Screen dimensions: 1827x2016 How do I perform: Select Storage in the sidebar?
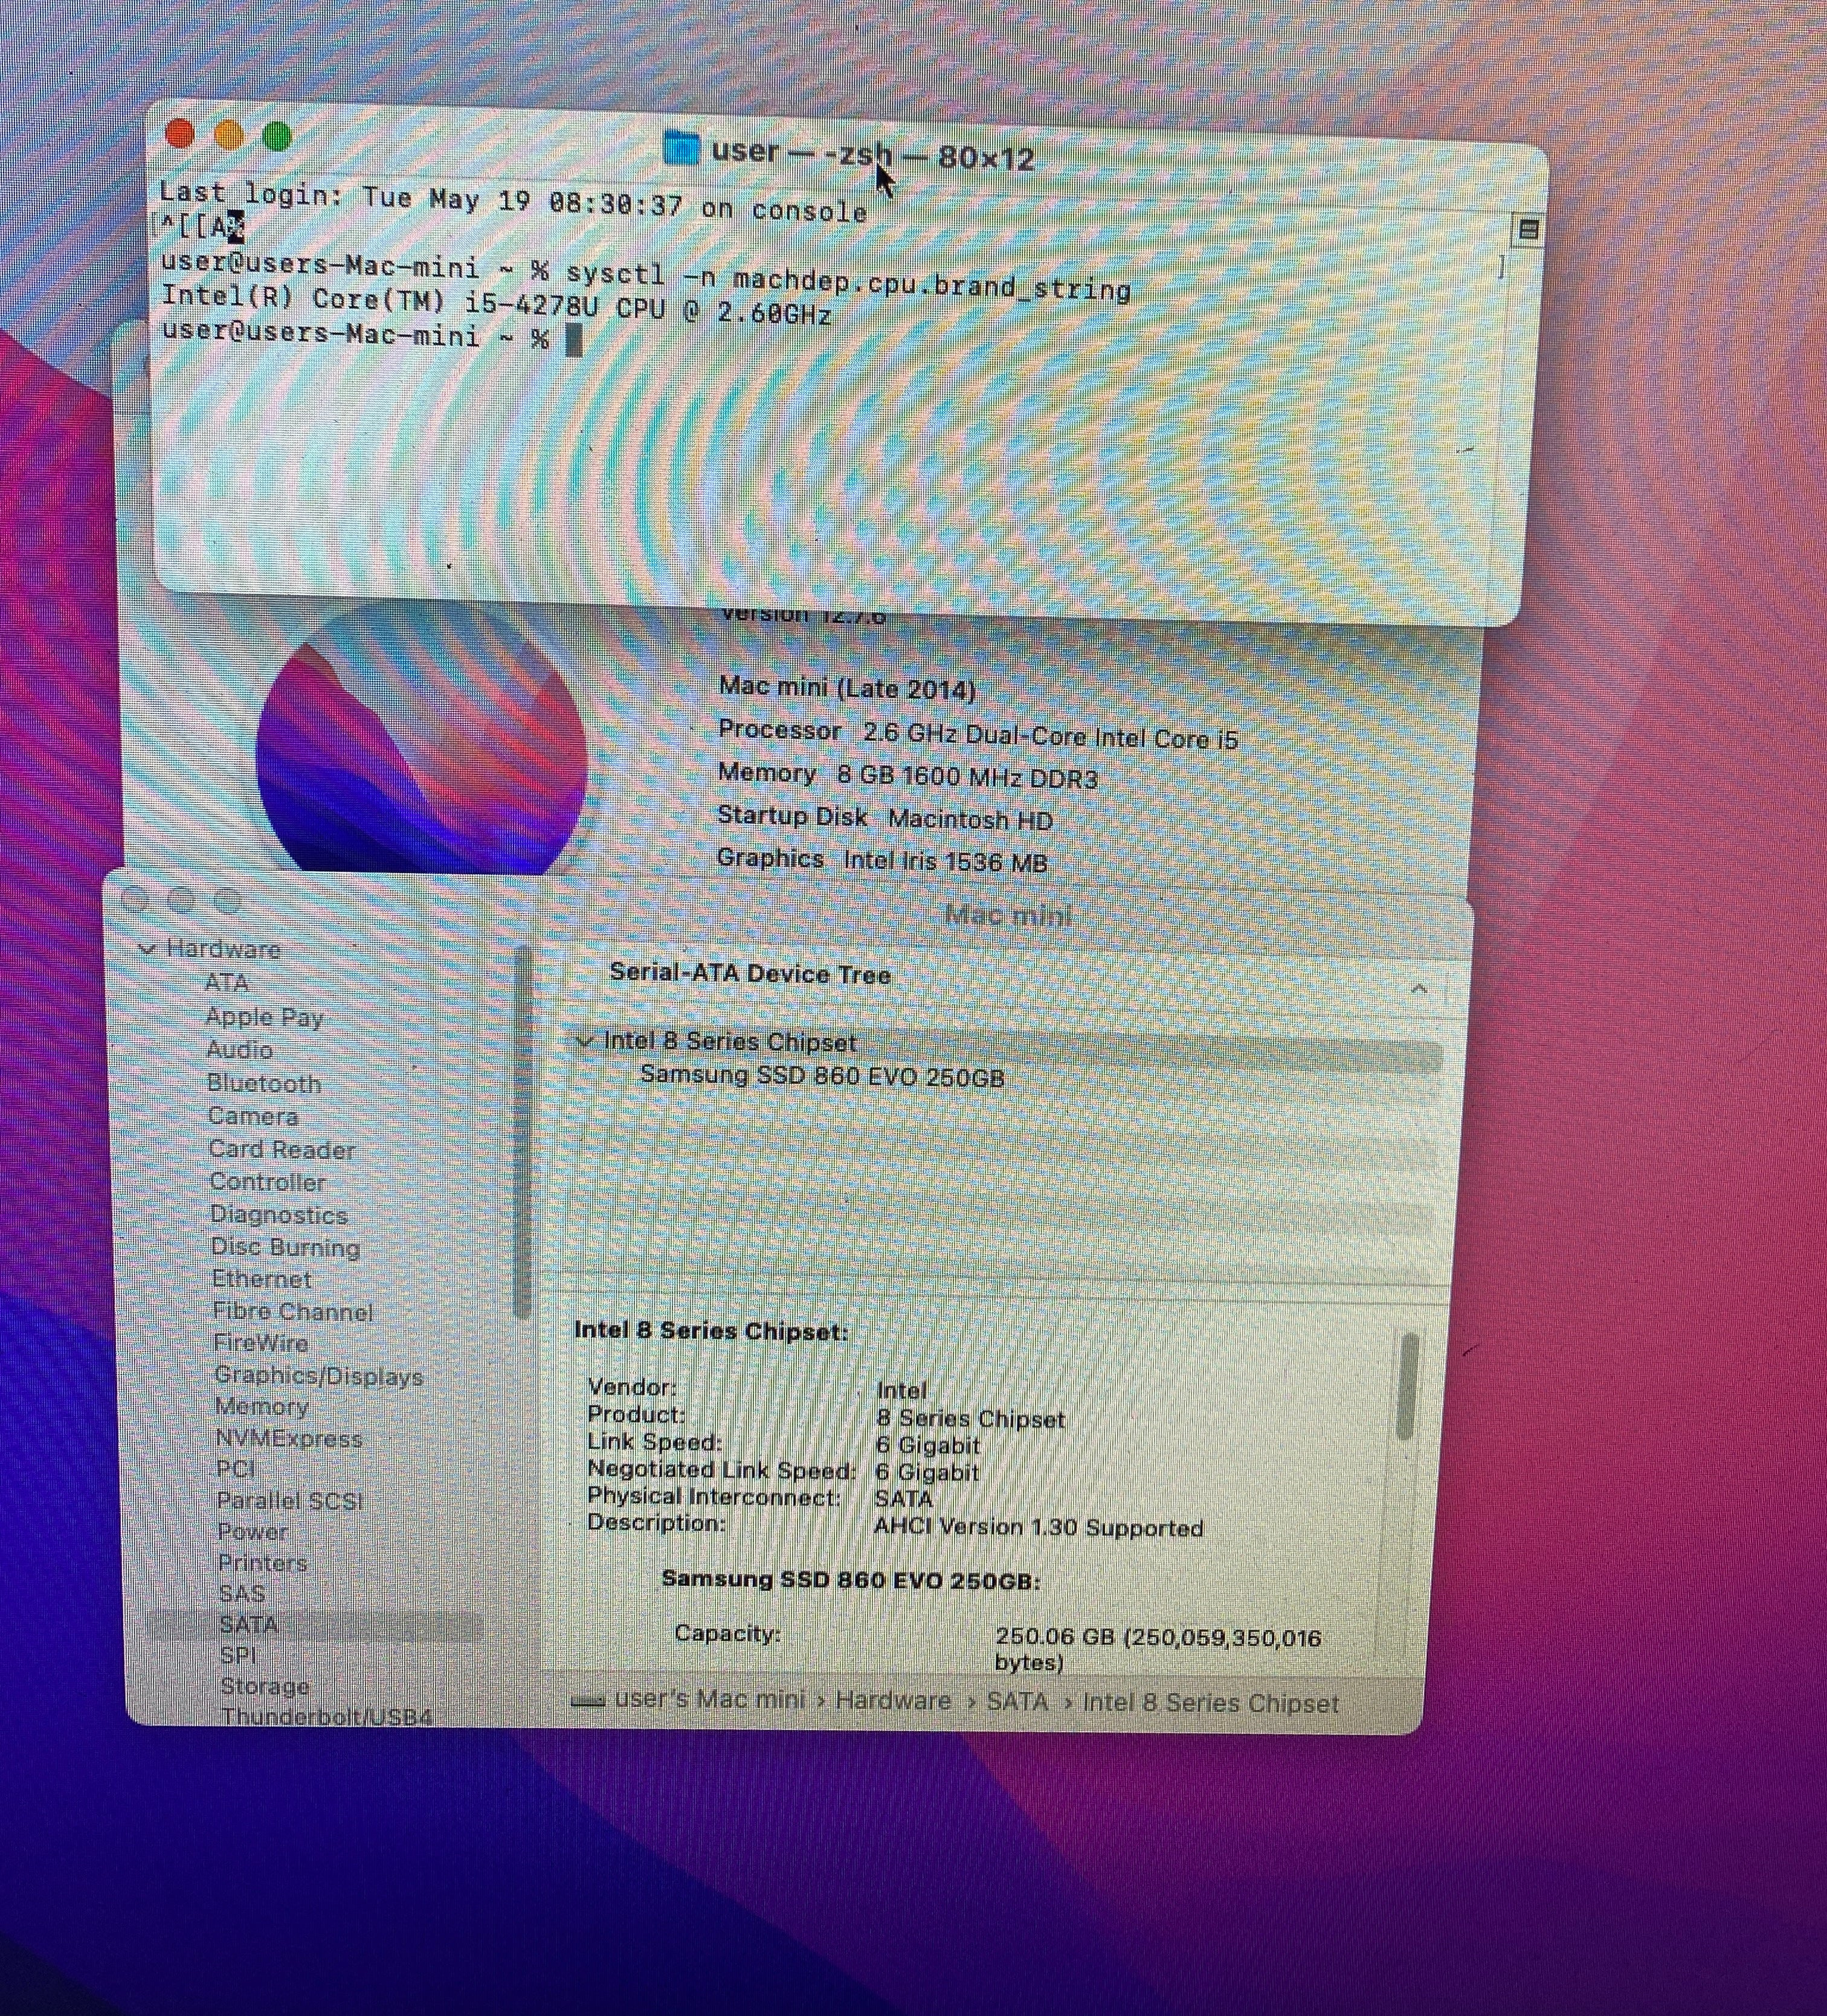(x=265, y=1687)
